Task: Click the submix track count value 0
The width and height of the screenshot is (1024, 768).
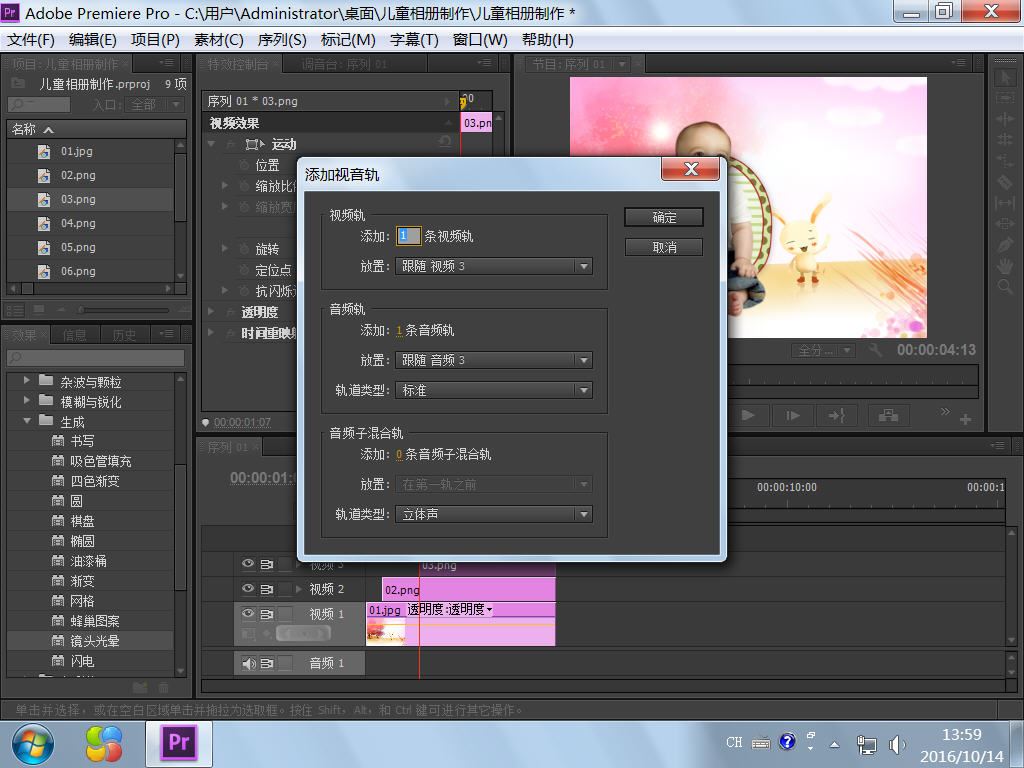Action: click(x=399, y=455)
